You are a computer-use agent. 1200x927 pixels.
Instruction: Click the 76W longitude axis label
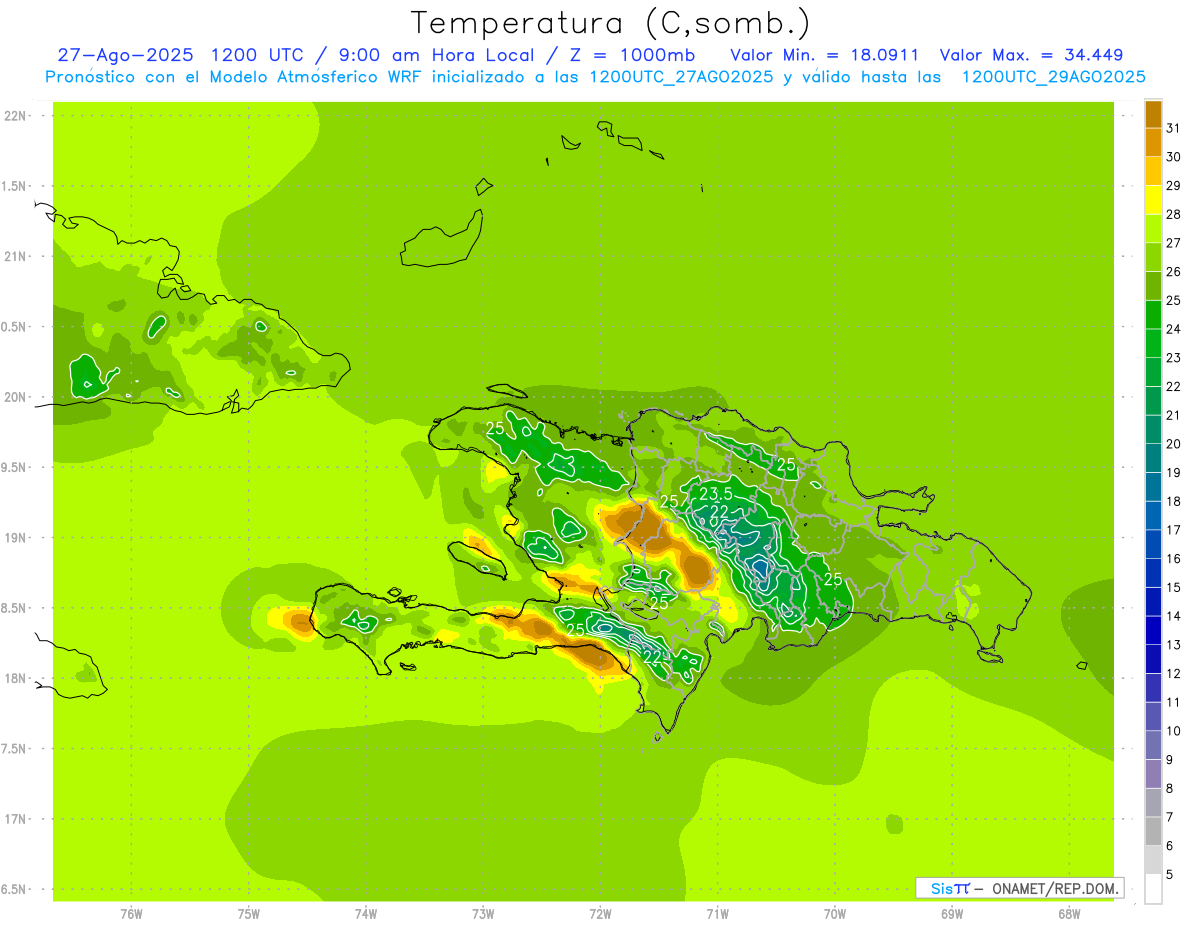(x=131, y=913)
